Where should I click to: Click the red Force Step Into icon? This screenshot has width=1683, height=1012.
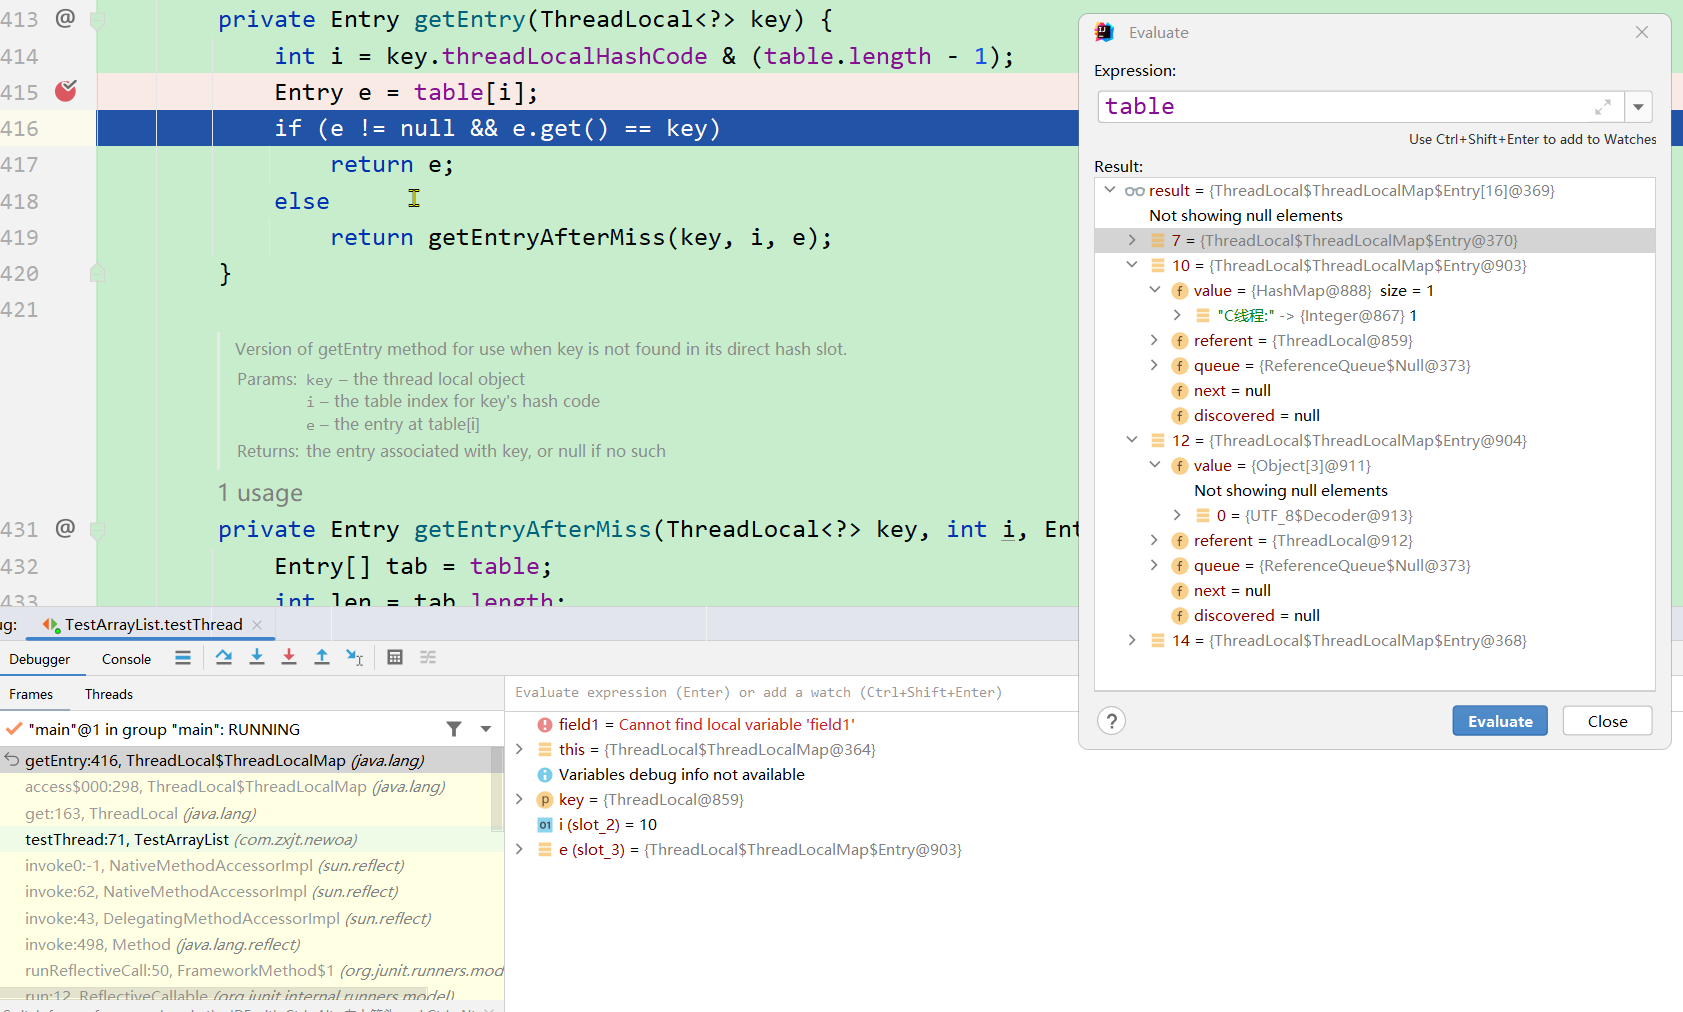point(289,657)
